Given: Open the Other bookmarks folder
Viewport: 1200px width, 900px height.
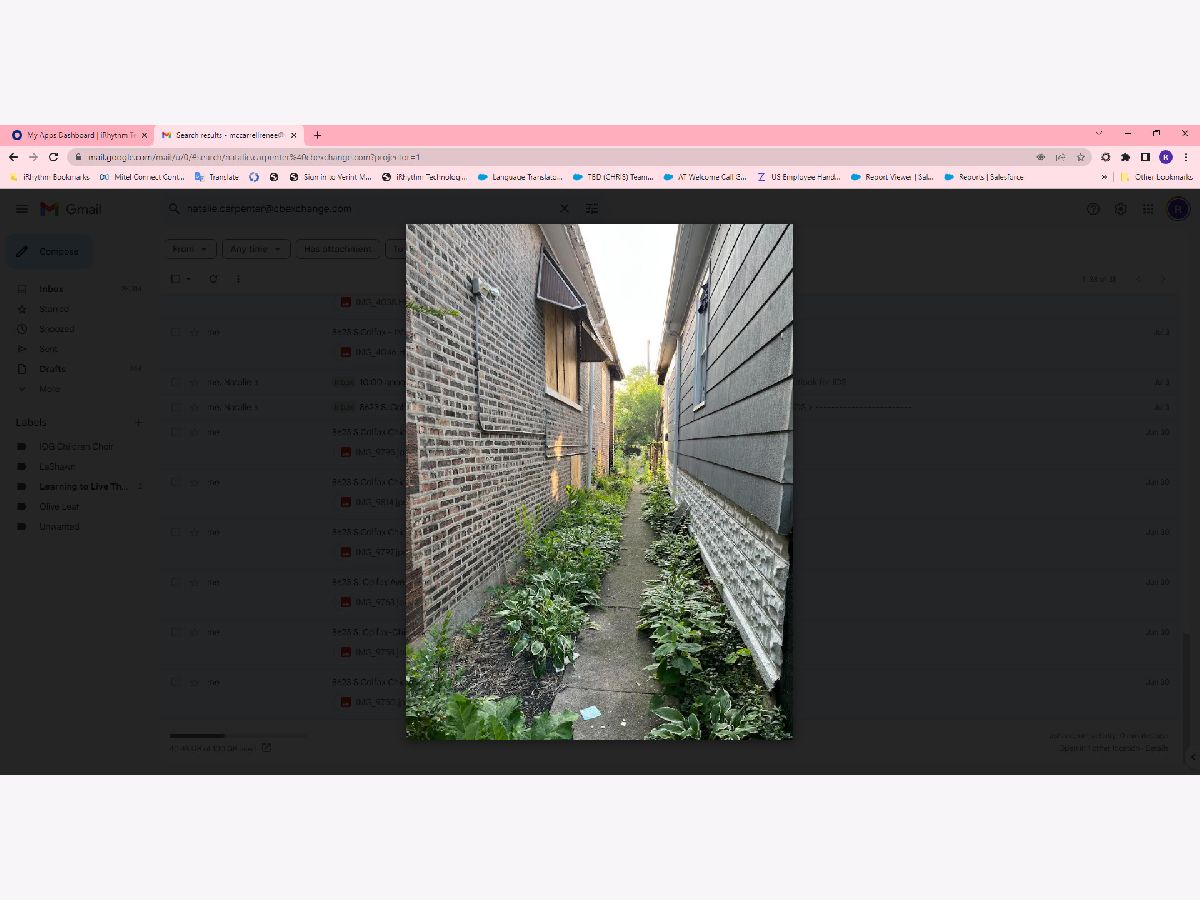Looking at the screenshot, I should tap(1156, 177).
